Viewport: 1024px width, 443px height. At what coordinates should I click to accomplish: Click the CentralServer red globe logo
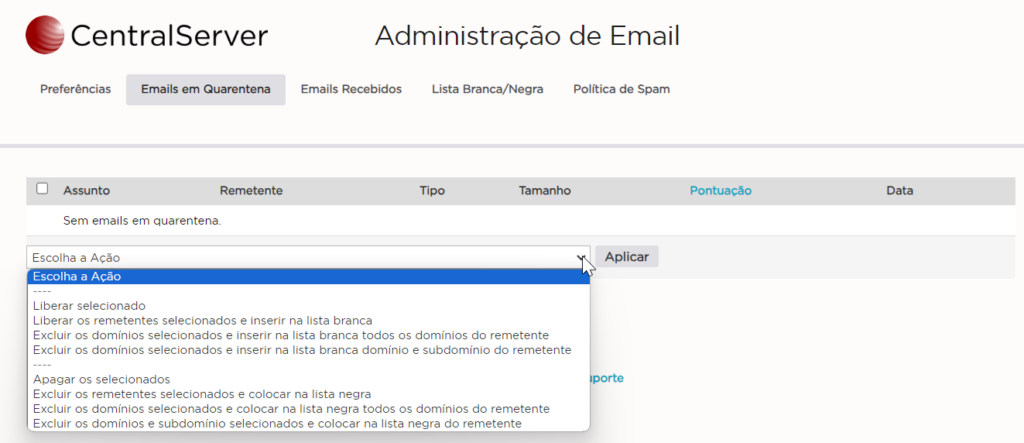44,36
